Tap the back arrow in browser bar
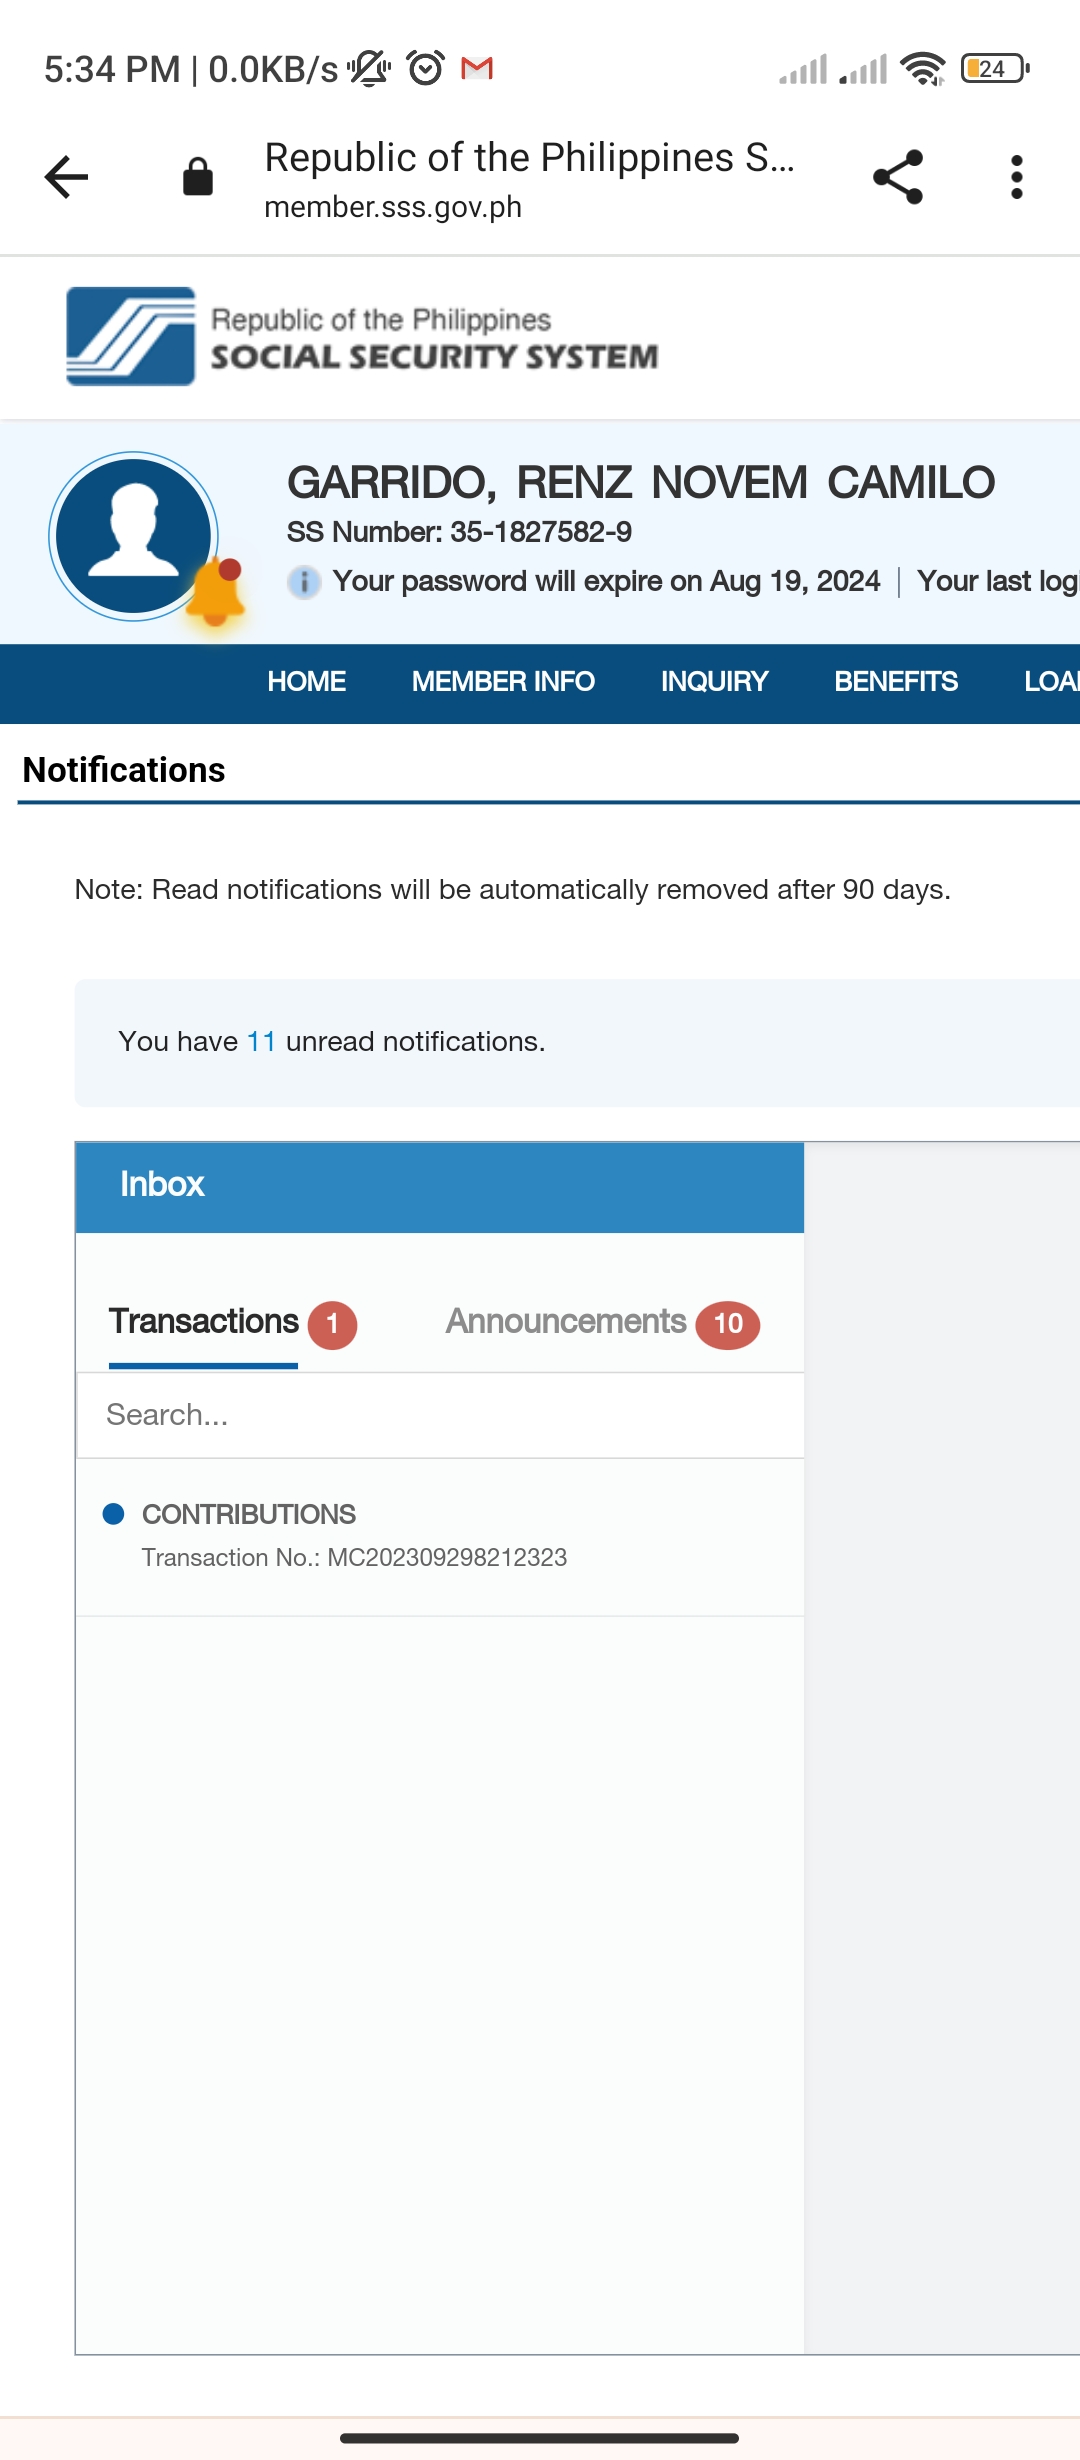 pyautogui.click(x=67, y=178)
